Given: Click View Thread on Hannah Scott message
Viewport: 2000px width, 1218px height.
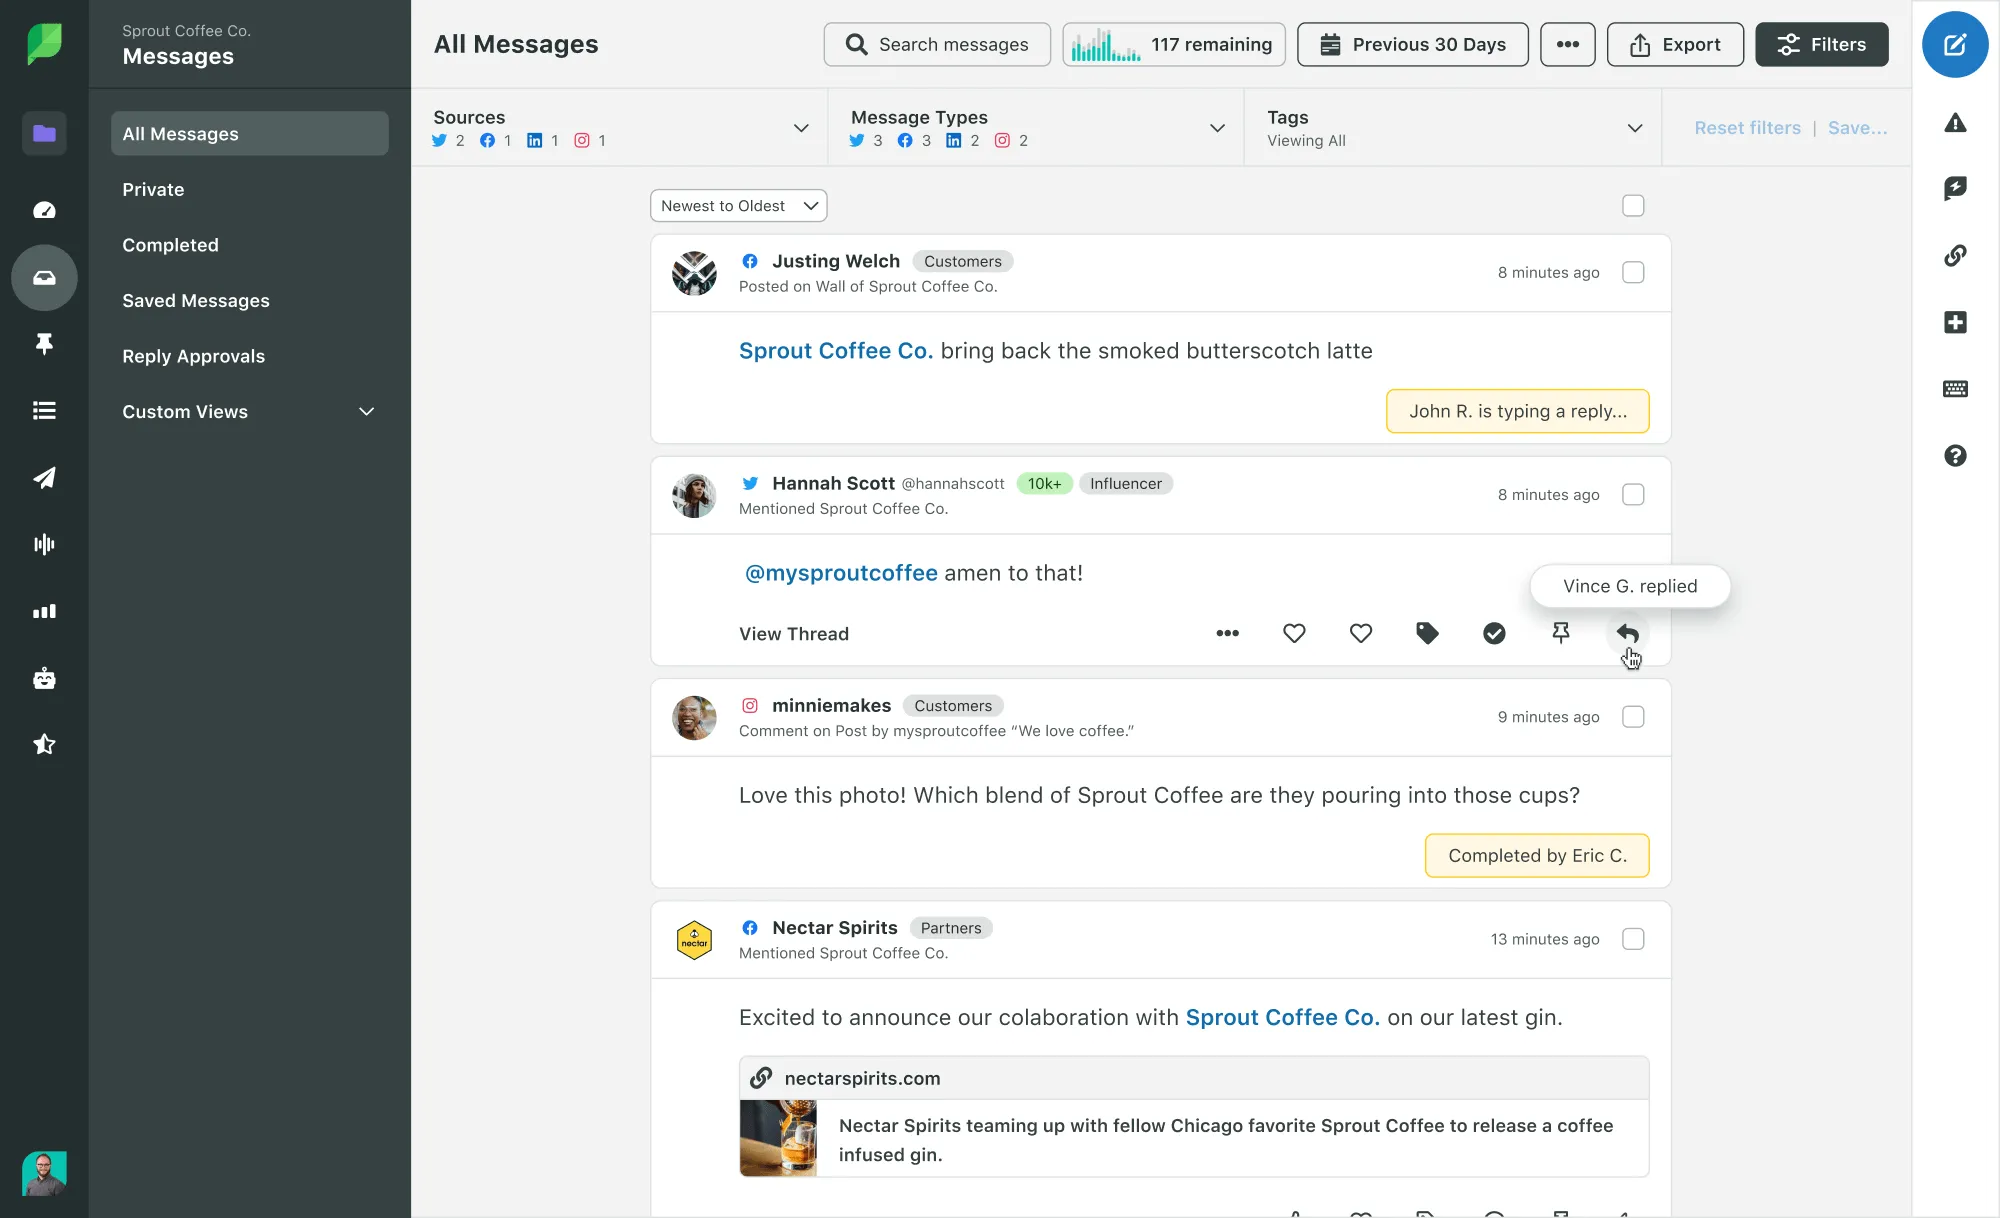Looking at the screenshot, I should pyautogui.click(x=794, y=633).
